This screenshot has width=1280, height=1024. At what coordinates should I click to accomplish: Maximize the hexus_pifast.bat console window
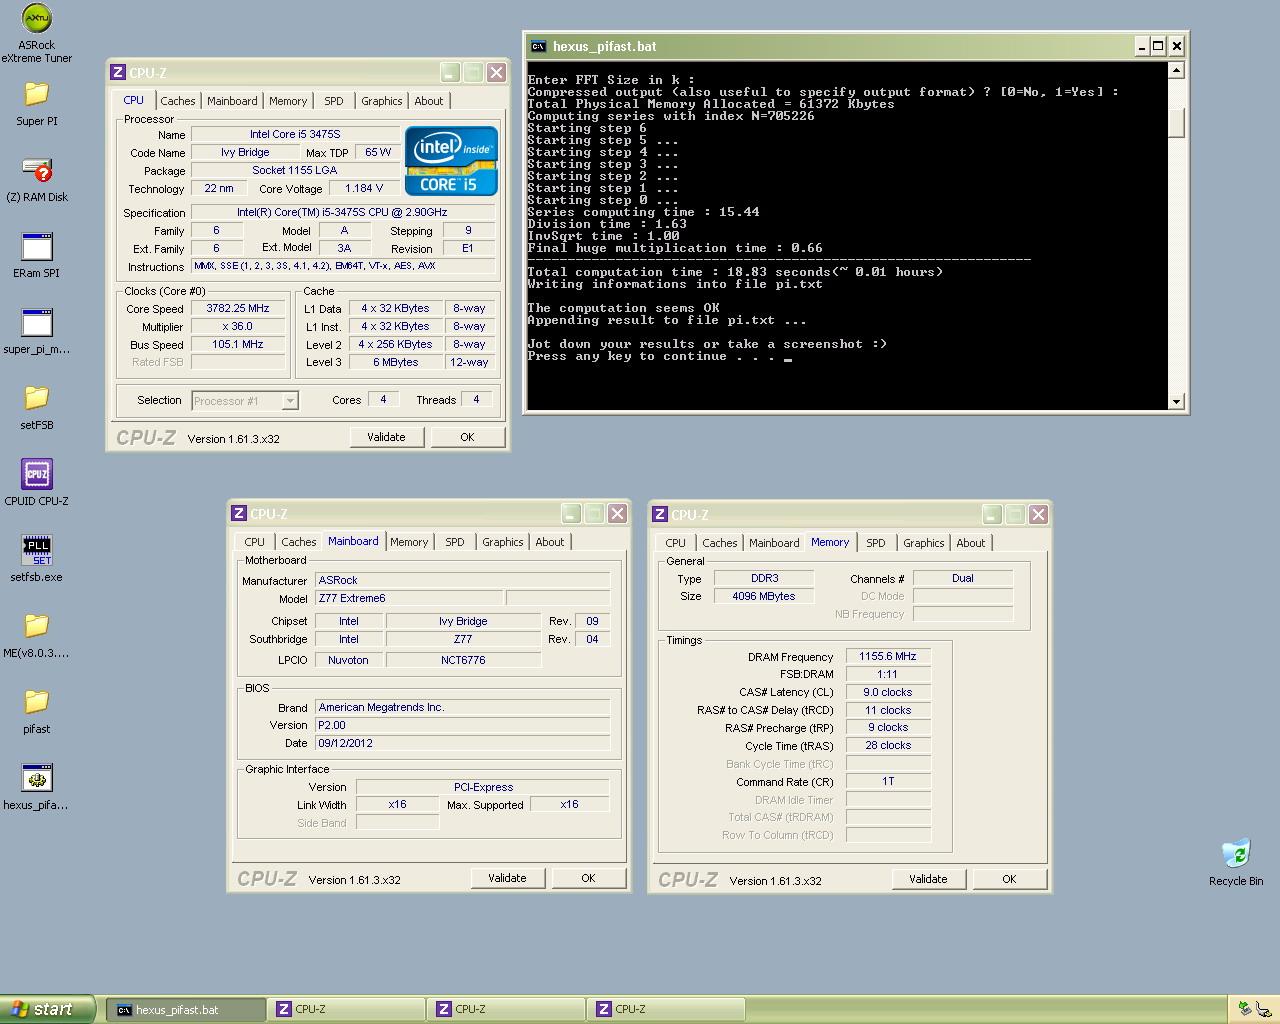1158,46
